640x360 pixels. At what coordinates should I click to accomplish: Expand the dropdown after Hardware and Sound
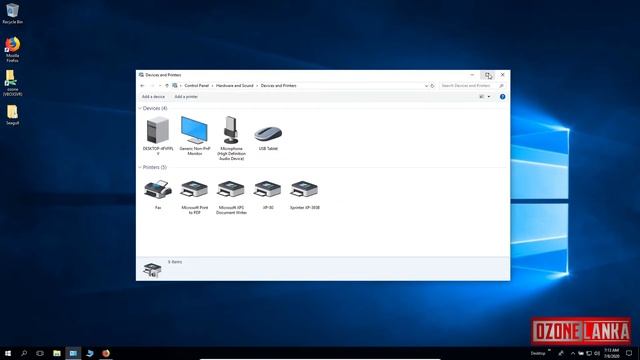(x=257, y=86)
